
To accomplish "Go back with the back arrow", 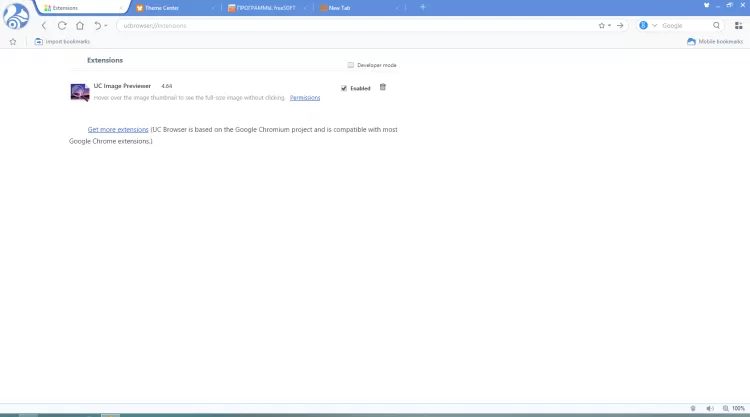I will pyautogui.click(x=44, y=26).
